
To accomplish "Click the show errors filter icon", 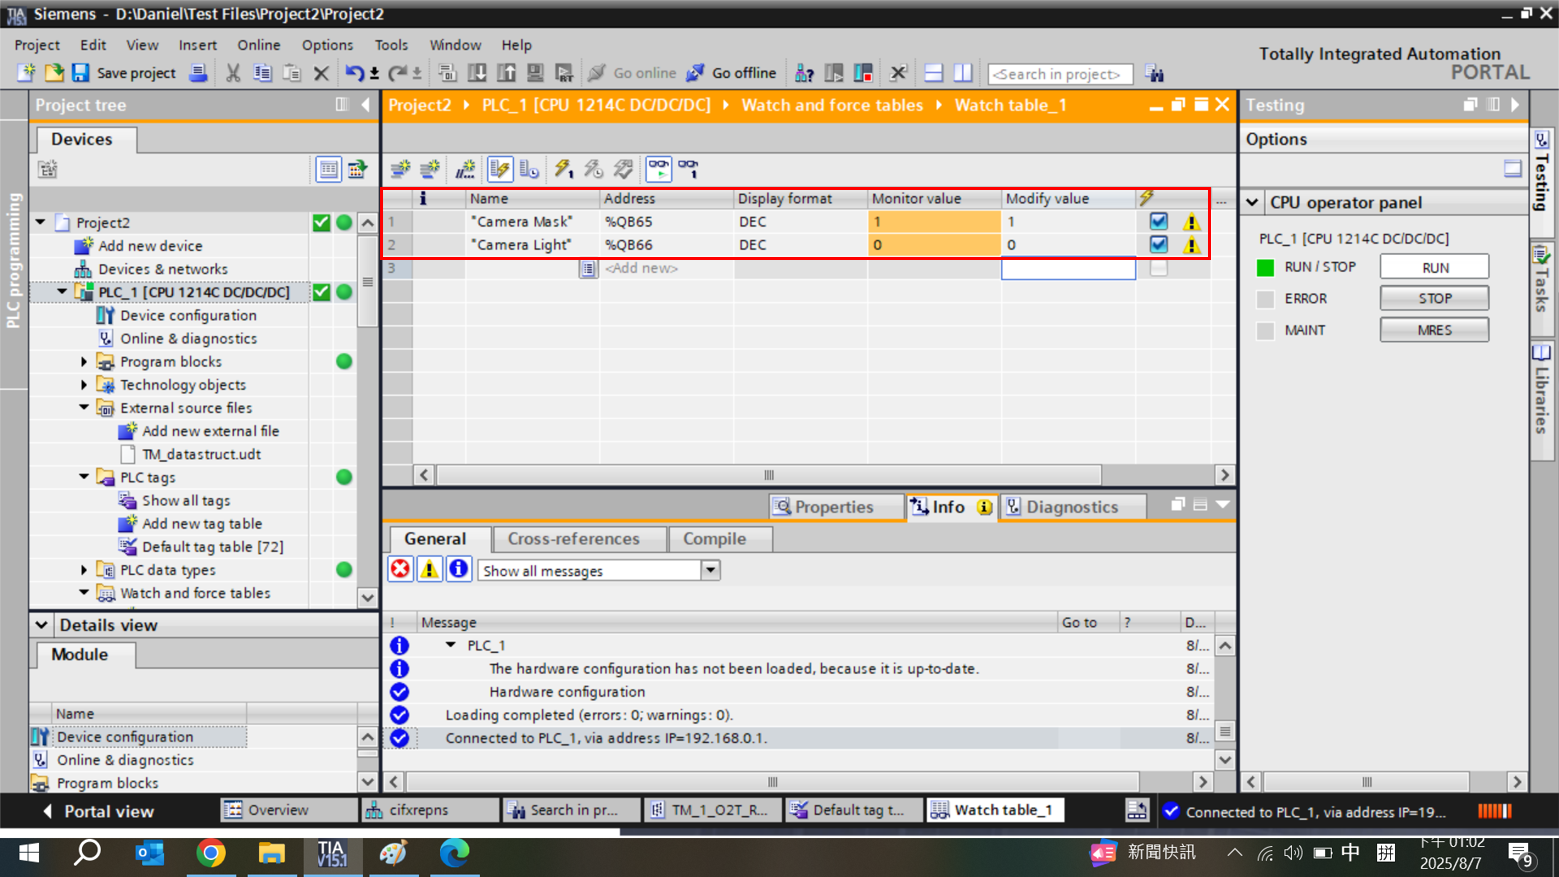I will (x=400, y=569).
